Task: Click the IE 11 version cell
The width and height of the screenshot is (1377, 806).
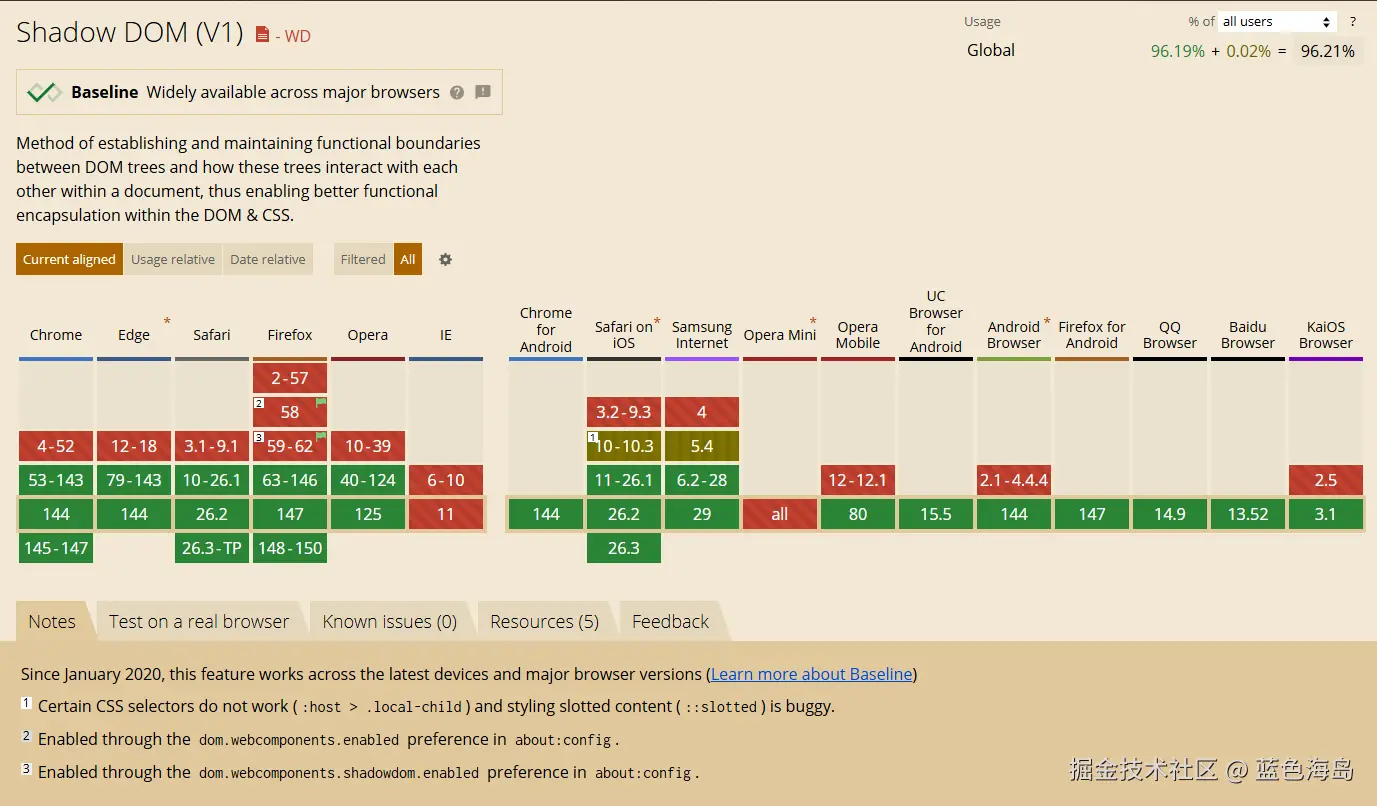Action: (x=446, y=514)
